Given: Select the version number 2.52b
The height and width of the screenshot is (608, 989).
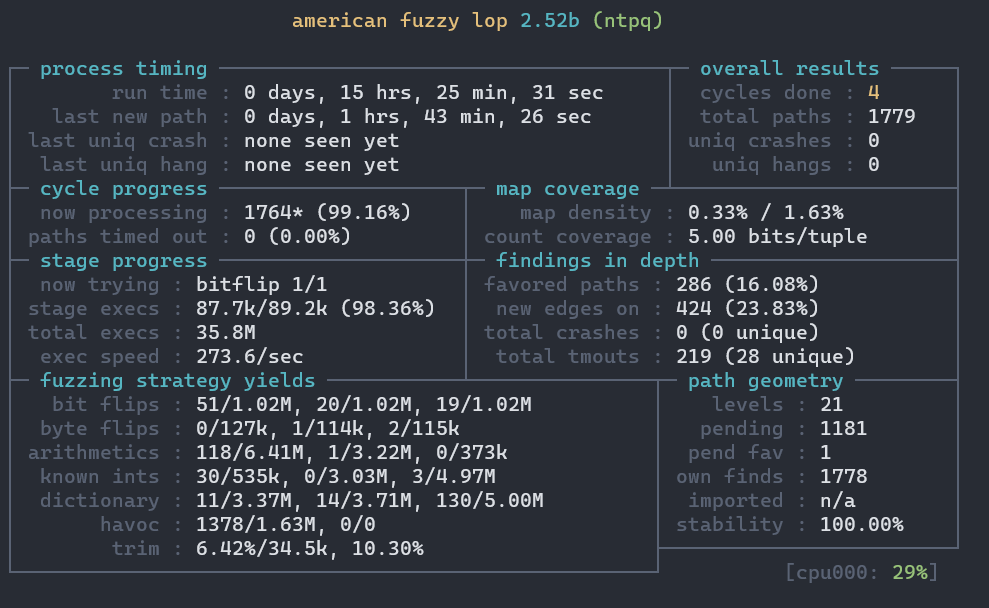Looking at the screenshot, I should [550, 21].
